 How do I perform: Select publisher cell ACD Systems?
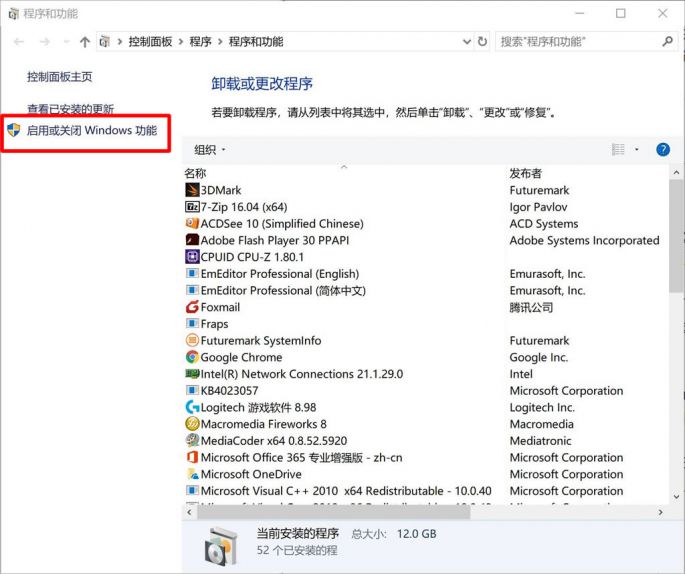pyautogui.click(x=544, y=223)
